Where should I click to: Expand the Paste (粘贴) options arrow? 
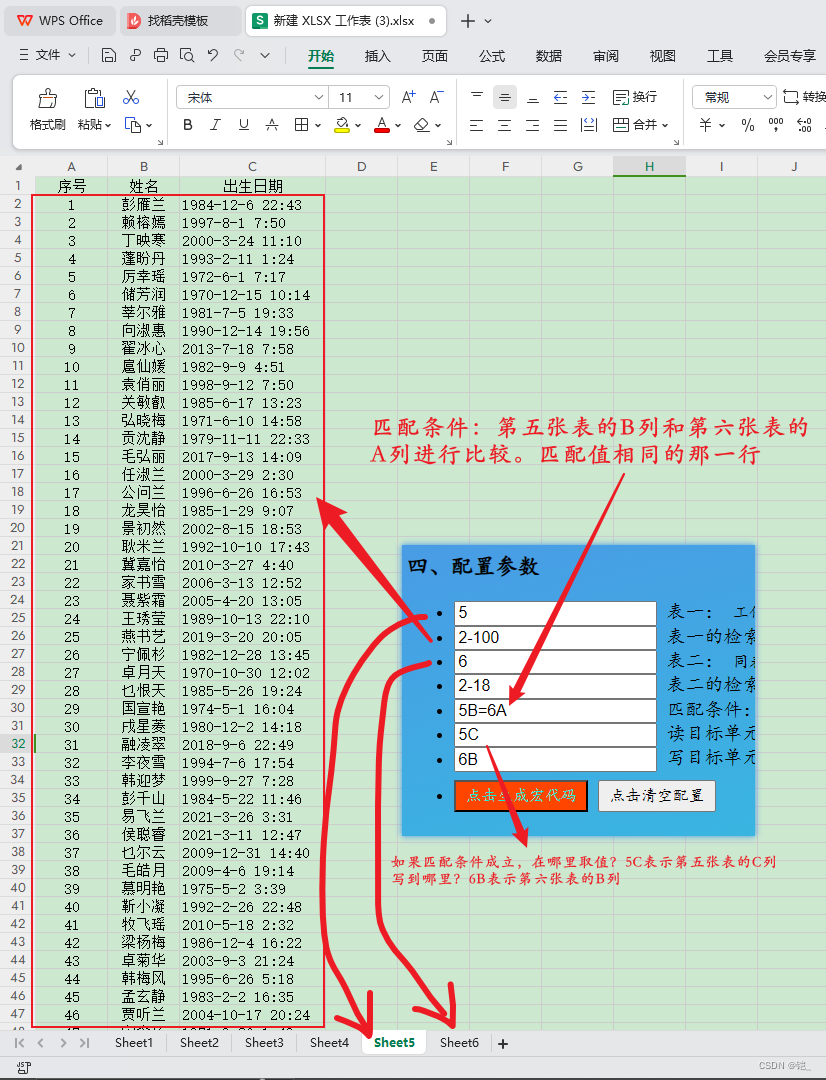pyautogui.click(x=108, y=125)
